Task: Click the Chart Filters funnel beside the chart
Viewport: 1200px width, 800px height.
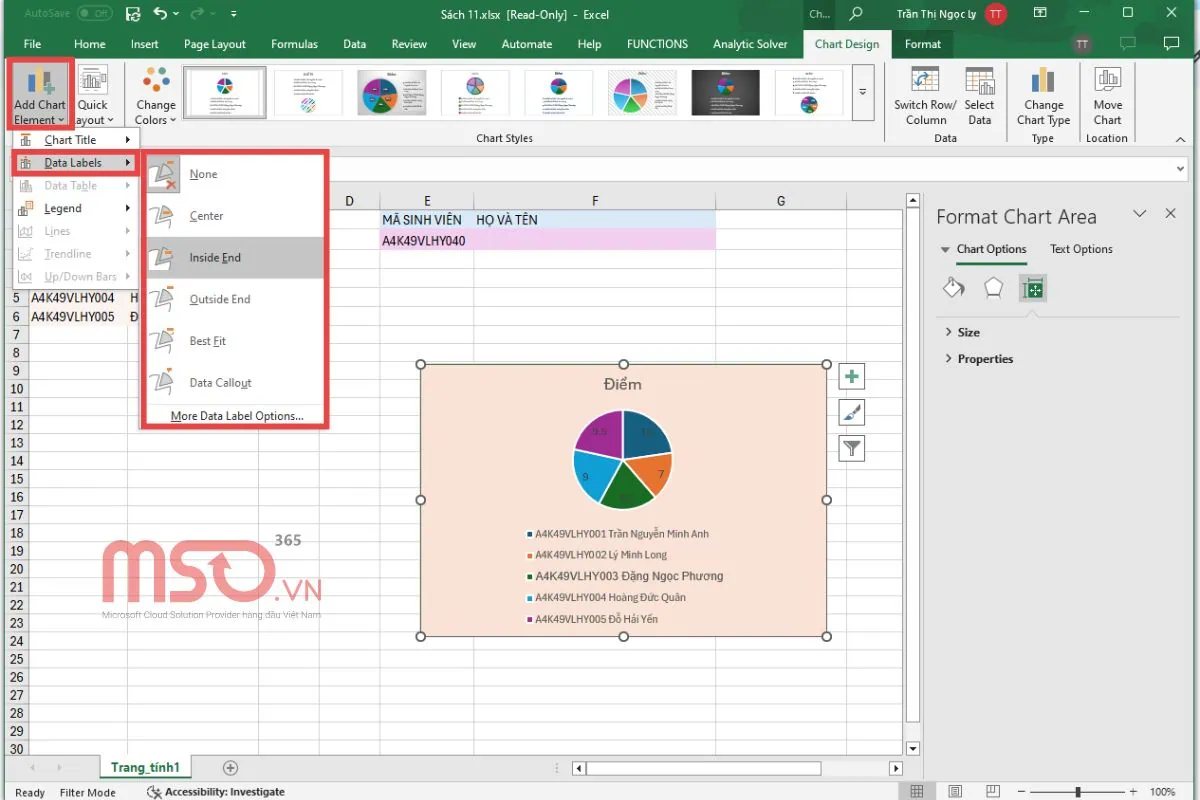Action: pos(851,448)
